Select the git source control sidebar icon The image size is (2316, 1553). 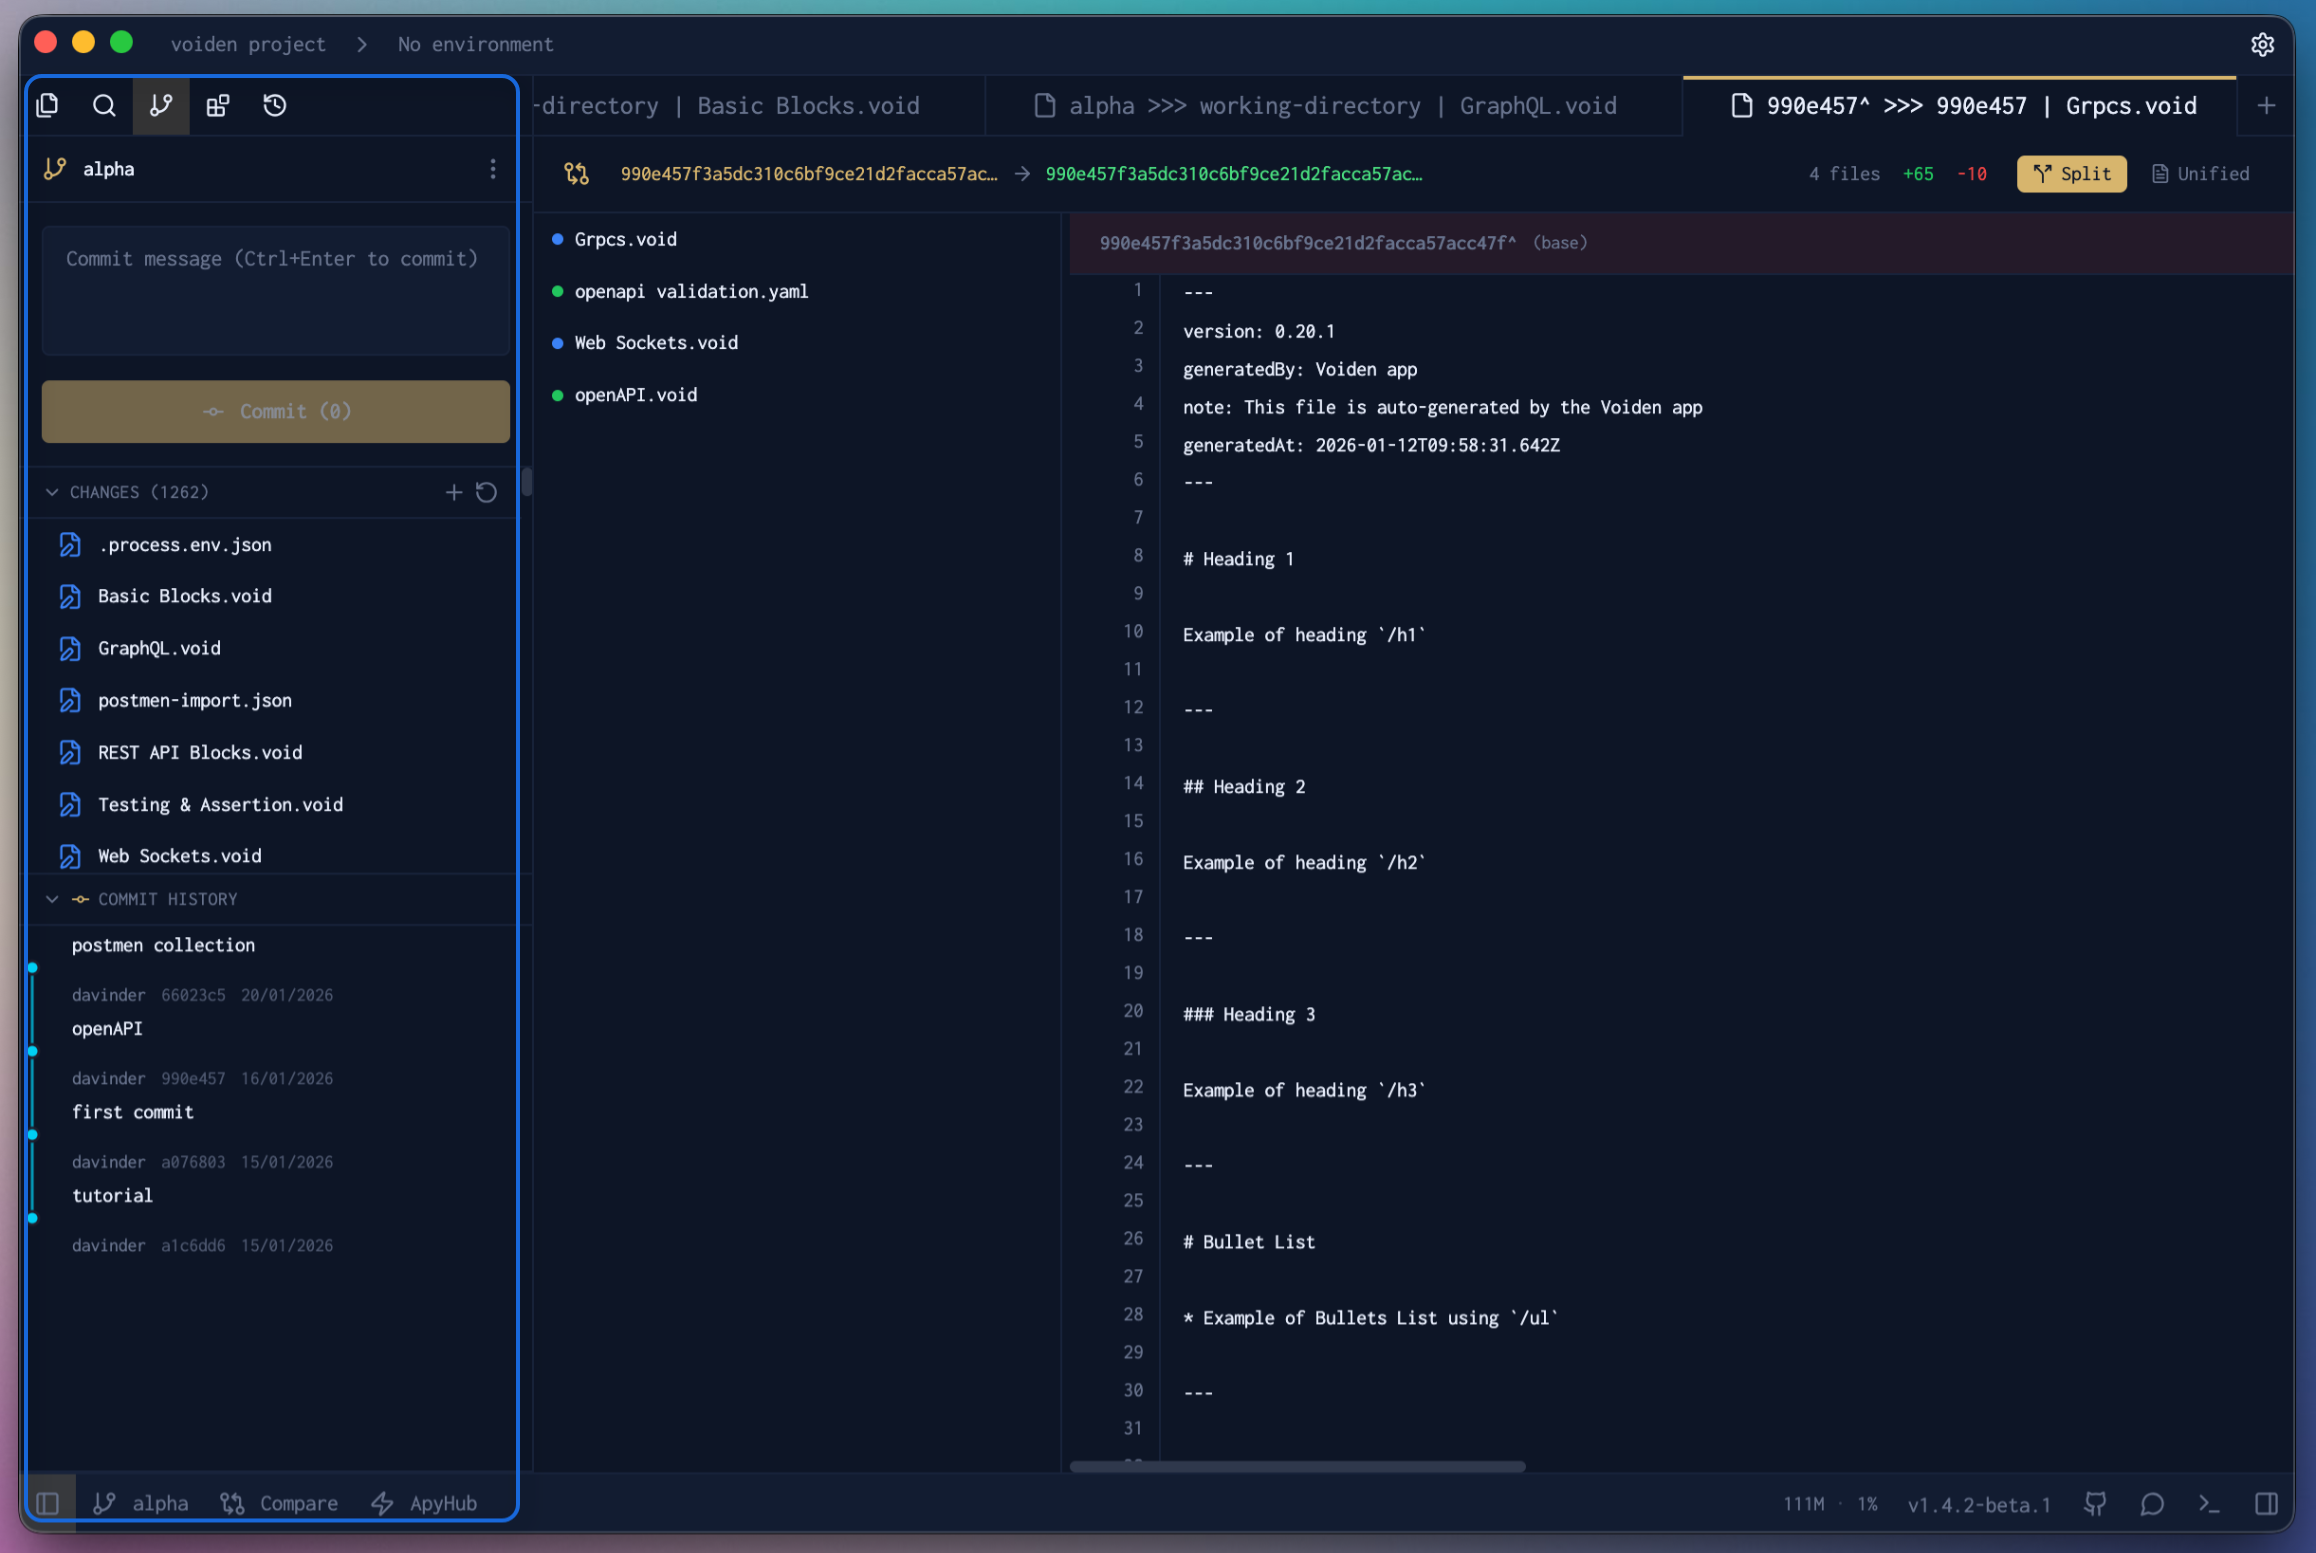(x=161, y=105)
